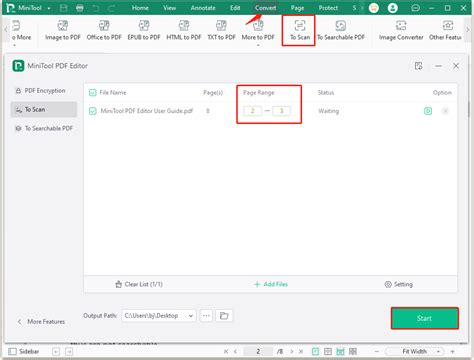Open To Searchable PDF ribbon tool

point(341,30)
